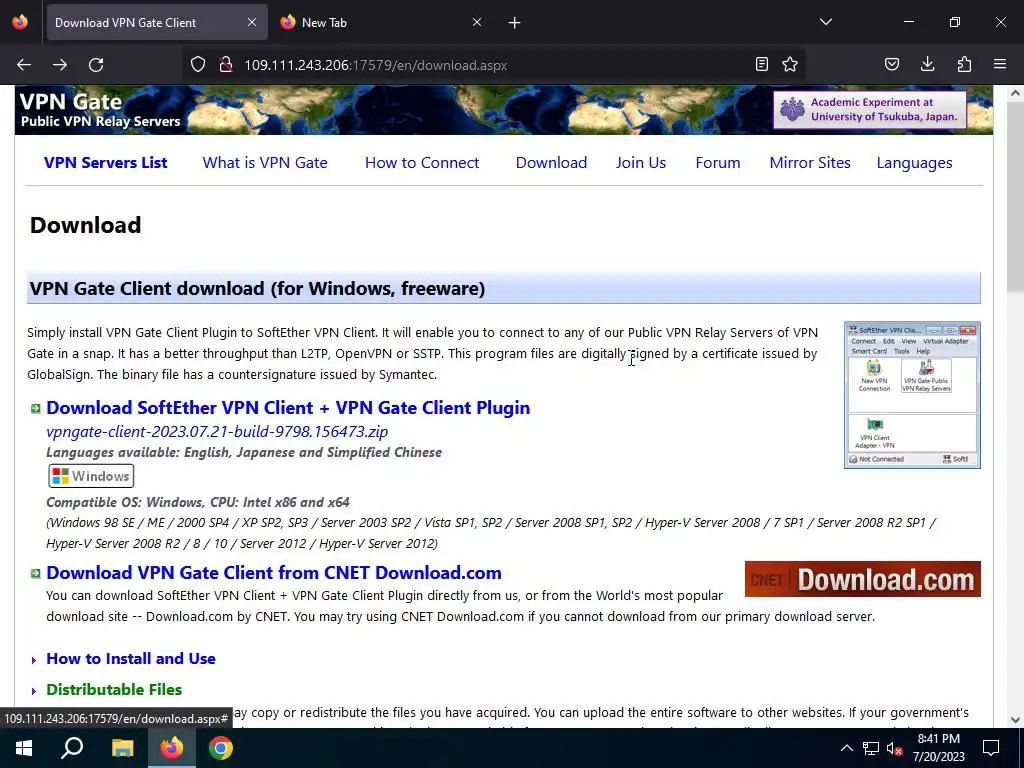Click the Firefox taskbar icon
The width and height of the screenshot is (1024, 768).
pyautogui.click(x=172, y=748)
